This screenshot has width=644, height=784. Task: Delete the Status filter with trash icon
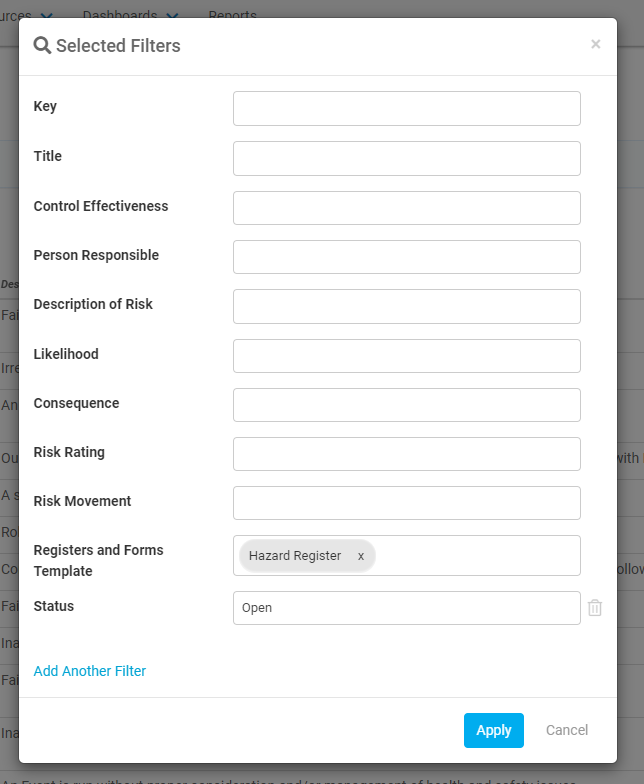594,608
